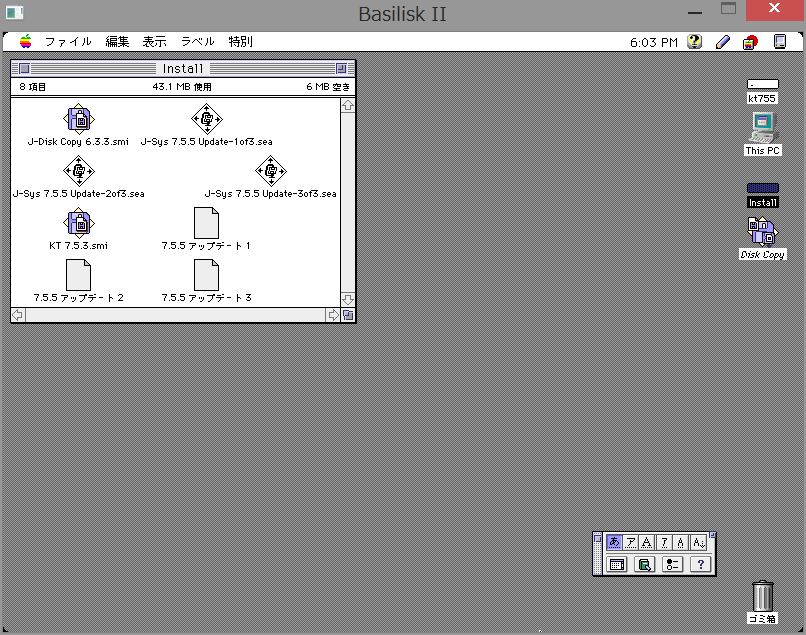Open the 表示 menu
Screen dimensions: 806x635
(154, 42)
